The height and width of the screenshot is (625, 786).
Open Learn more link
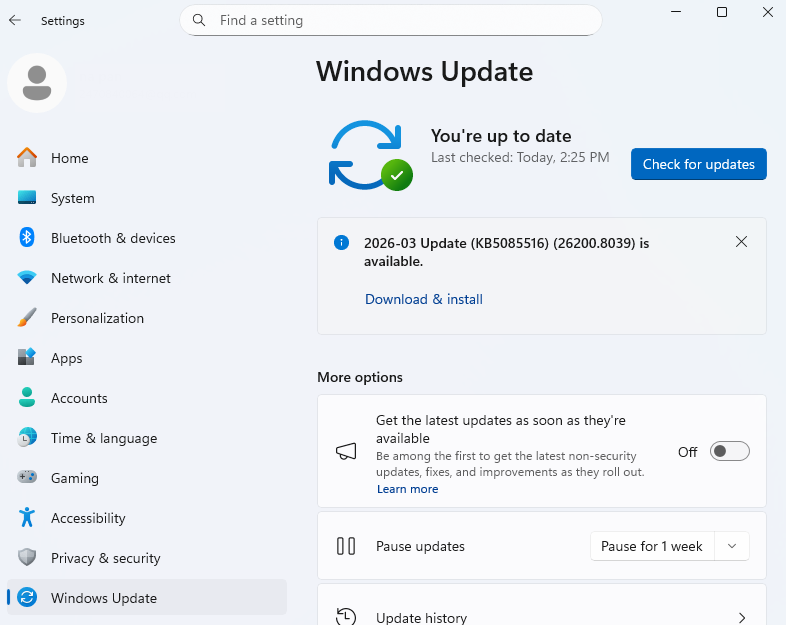(x=408, y=489)
